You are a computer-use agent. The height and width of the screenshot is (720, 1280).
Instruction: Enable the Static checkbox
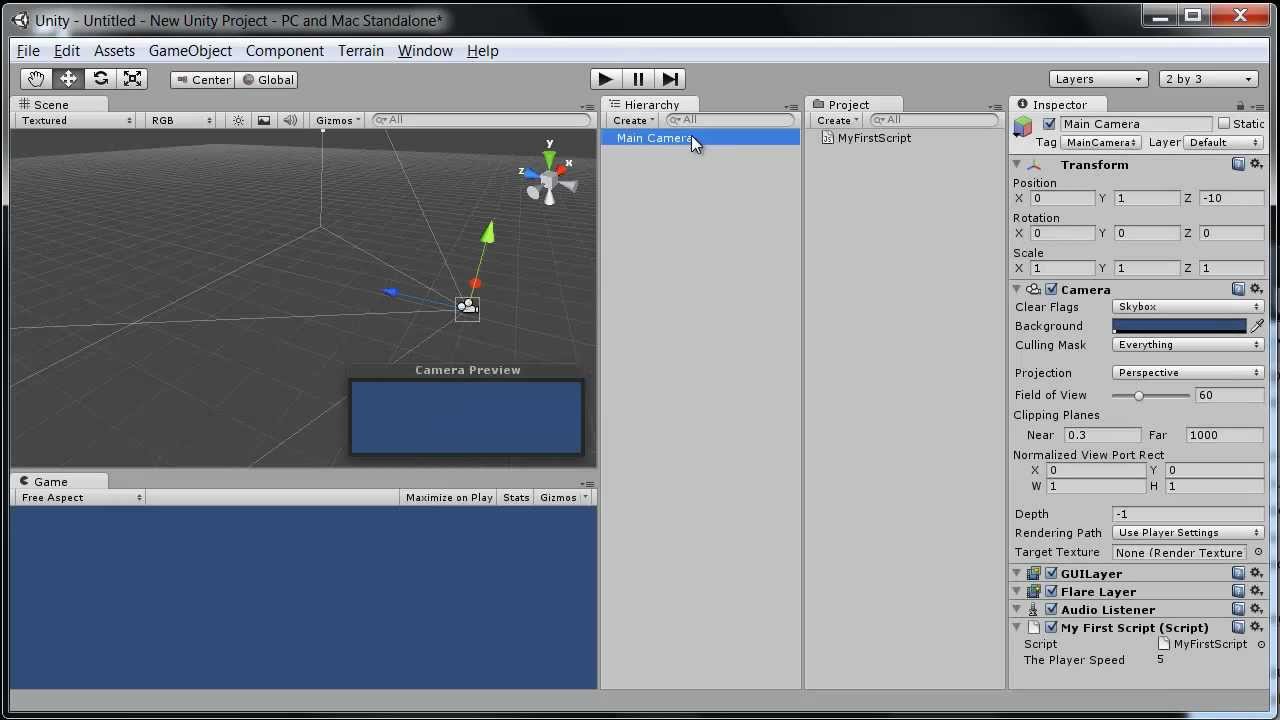point(1223,124)
